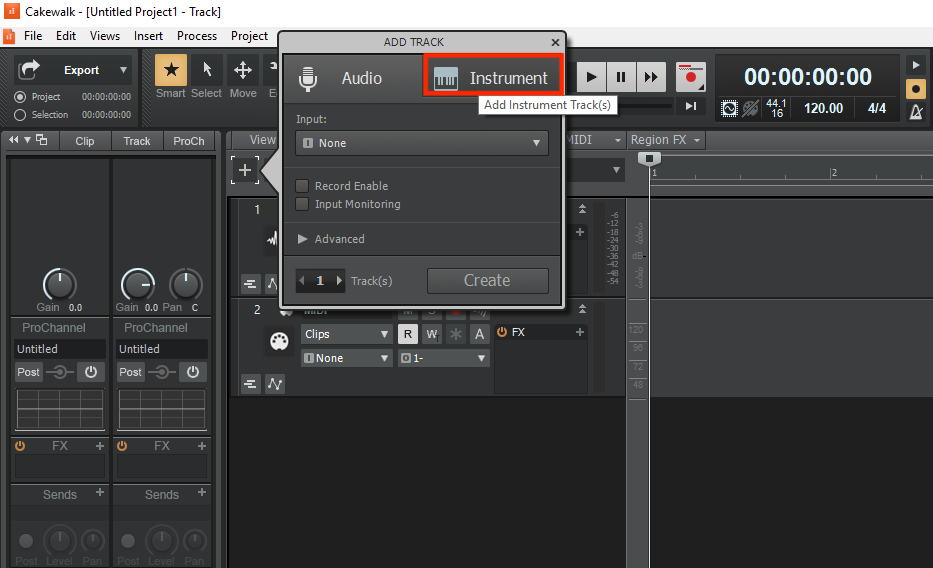The height and width of the screenshot is (568, 933).
Task: Check the Record Enable checkbox
Action: click(x=302, y=186)
